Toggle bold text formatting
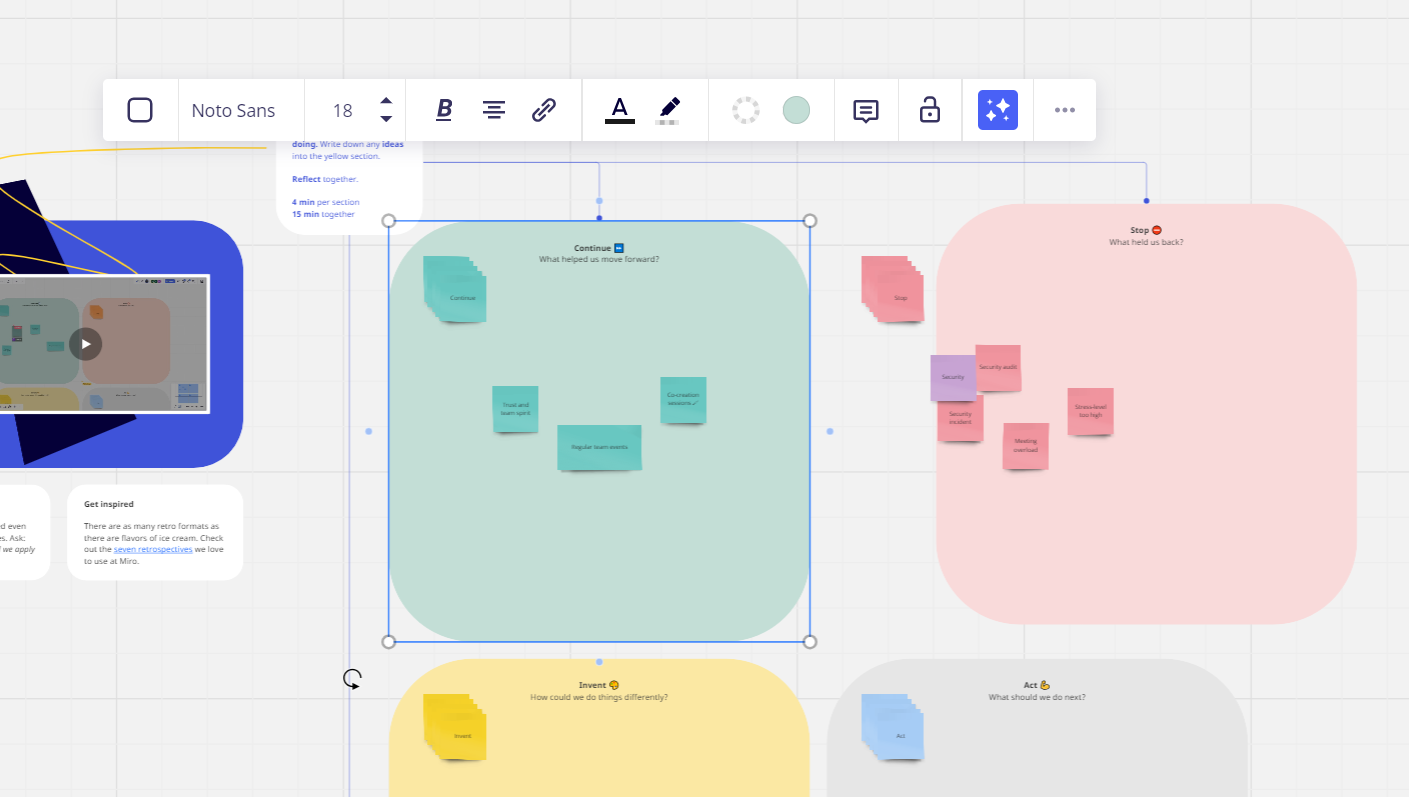This screenshot has height=797, width=1409. tap(444, 110)
